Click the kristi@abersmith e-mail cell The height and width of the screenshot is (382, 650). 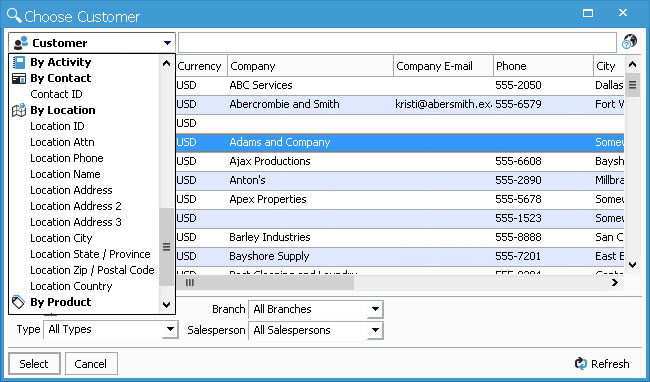pyautogui.click(x=443, y=104)
